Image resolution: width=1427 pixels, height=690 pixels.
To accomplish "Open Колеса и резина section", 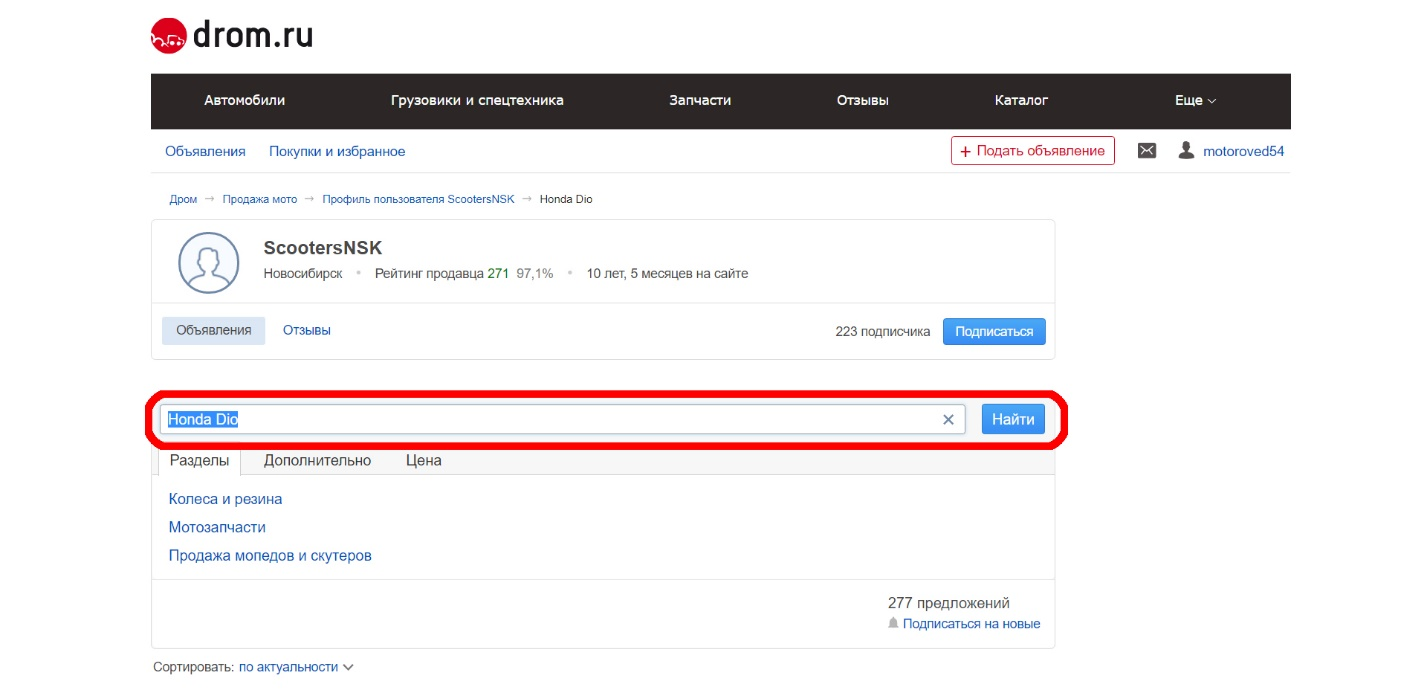I will point(225,499).
